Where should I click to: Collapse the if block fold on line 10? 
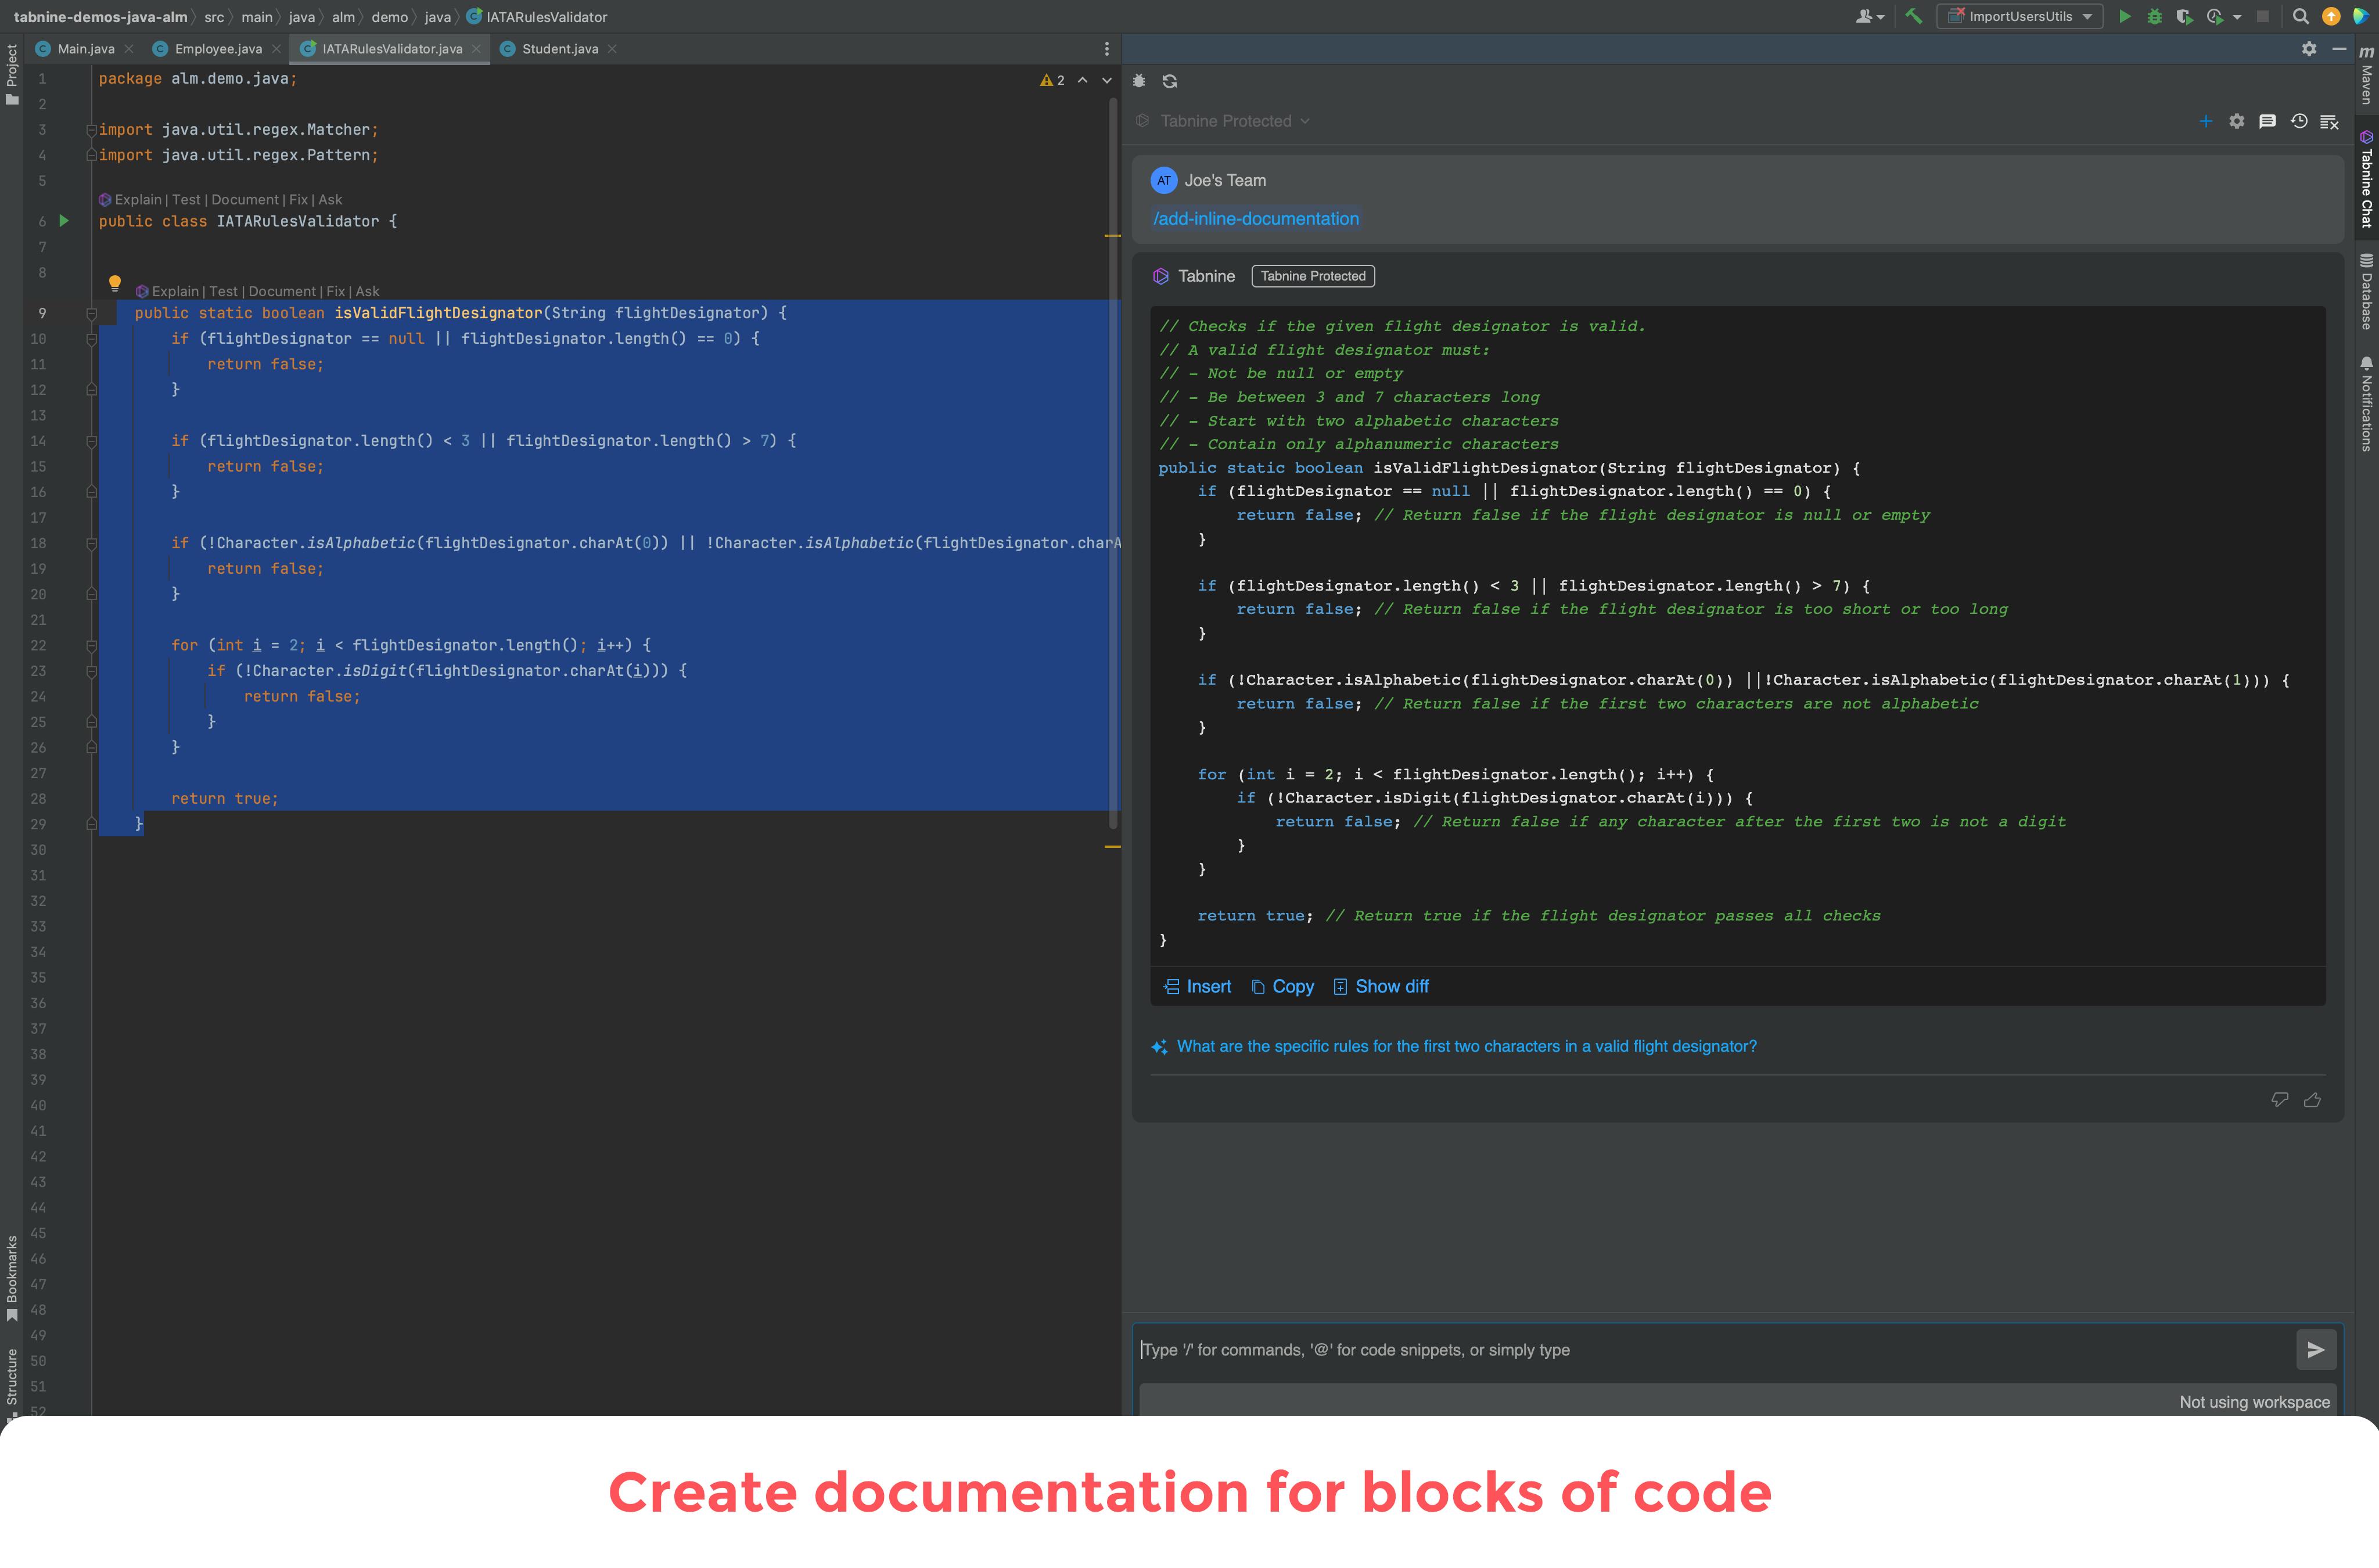(x=91, y=339)
